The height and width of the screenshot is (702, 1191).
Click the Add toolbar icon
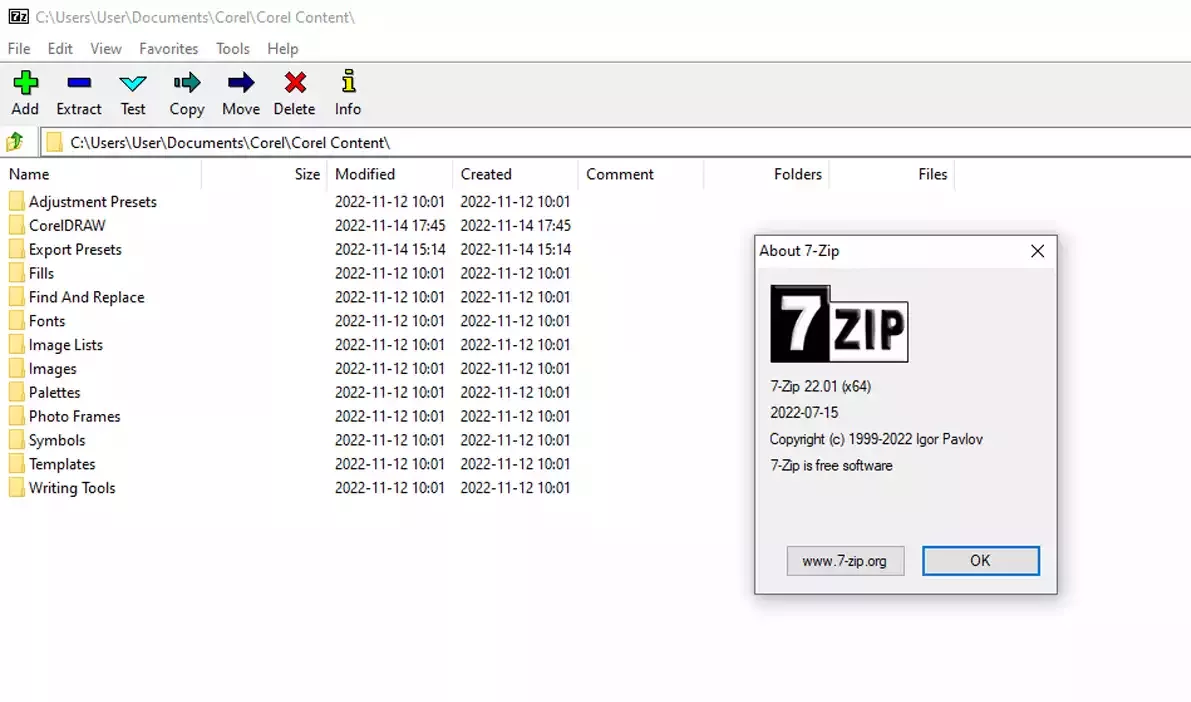[25, 83]
